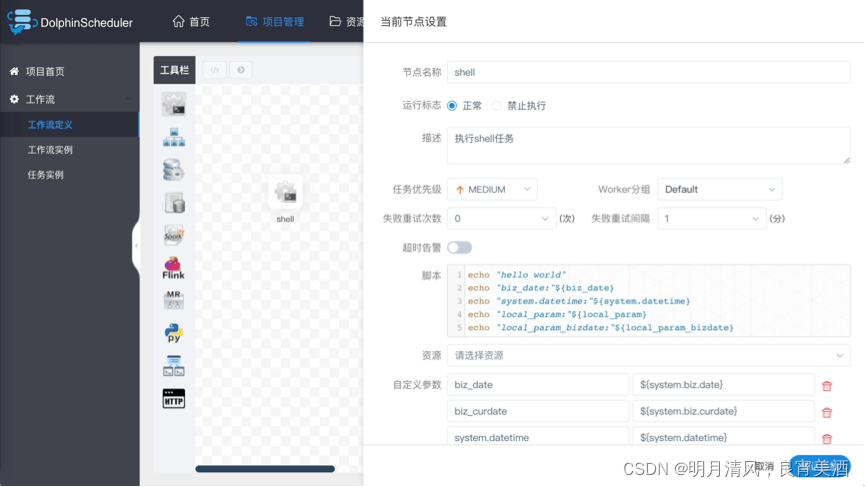The width and height of the screenshot is (865, 487).
Task: Select the SQL task tool icon
Action: click(174, 203)
